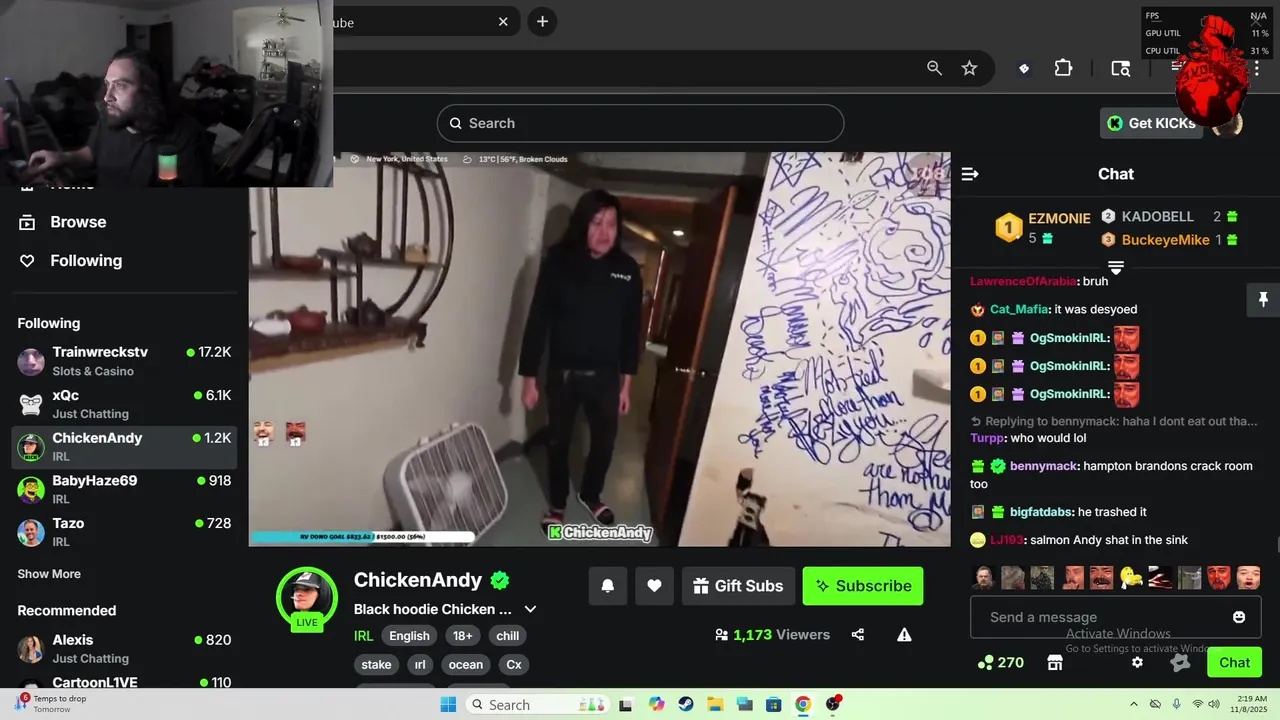Viewport: 1280px width, 720px height.
Task: Open File Explorer from the taskbar
Action: tap(715, 704)
